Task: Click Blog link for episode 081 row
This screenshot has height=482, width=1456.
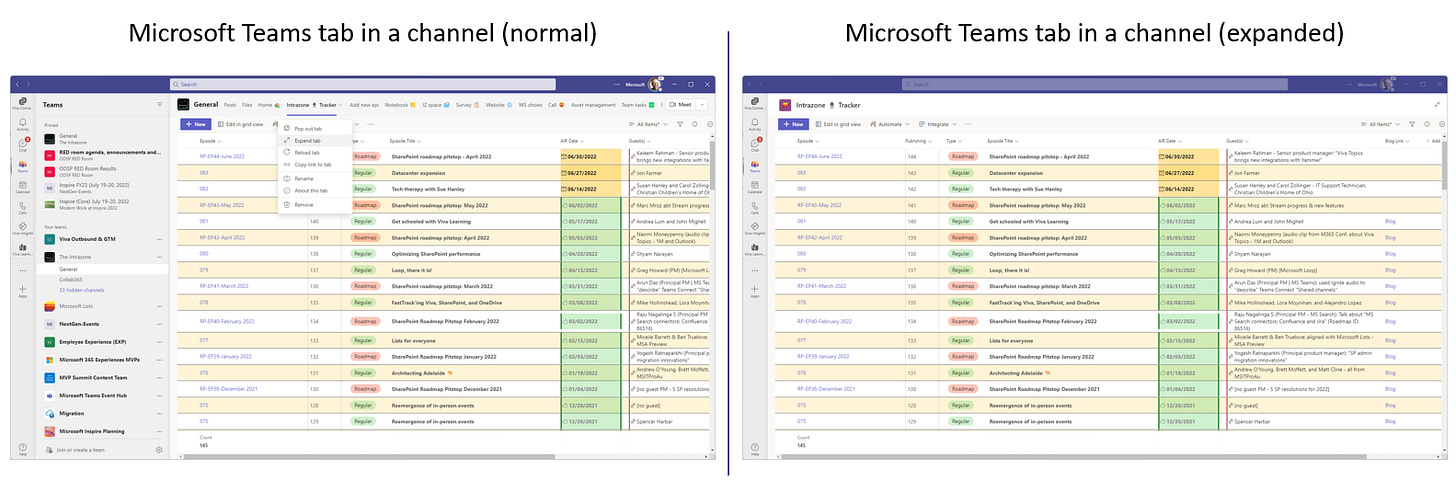Action: click(x=1390, y=221)
